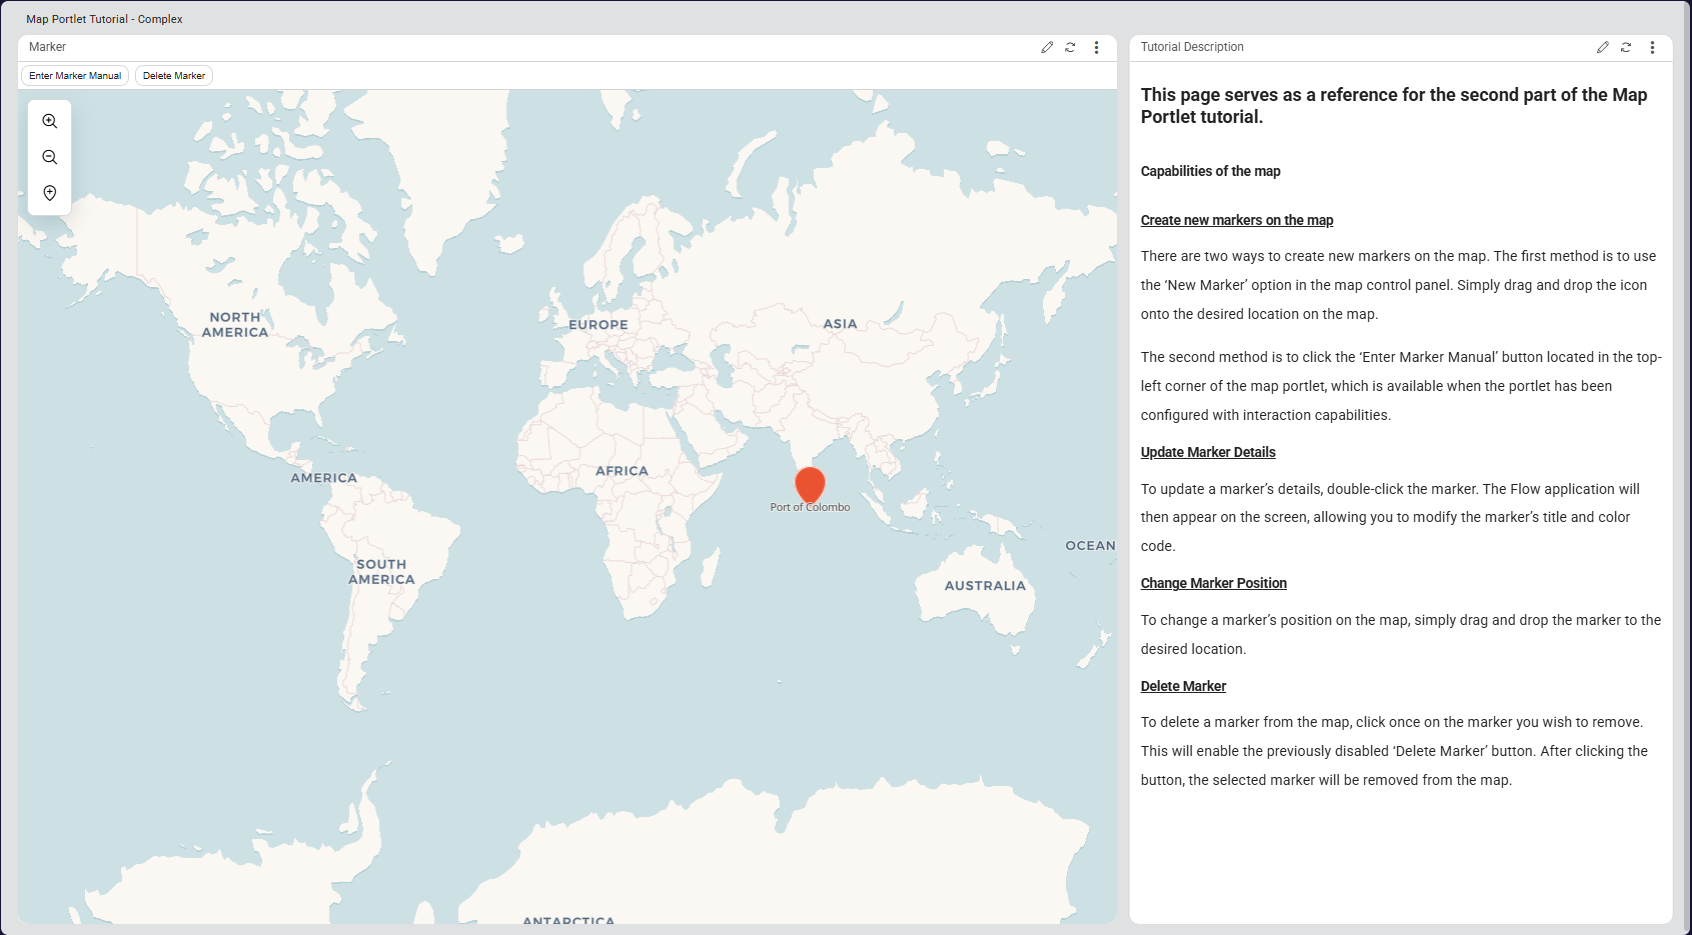Viewport: 1692px width, 935px height.
Task: Click the 'Change Marker Position' underlined heading
Action: tap(1213, 583)
